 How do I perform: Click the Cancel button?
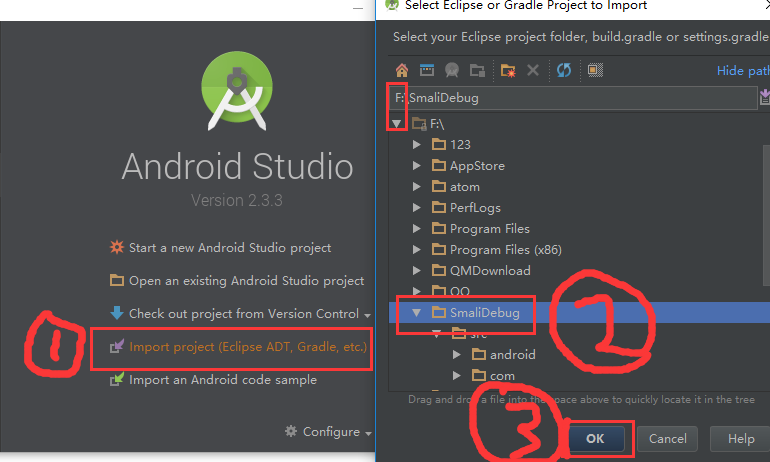(x=667, y=438)
